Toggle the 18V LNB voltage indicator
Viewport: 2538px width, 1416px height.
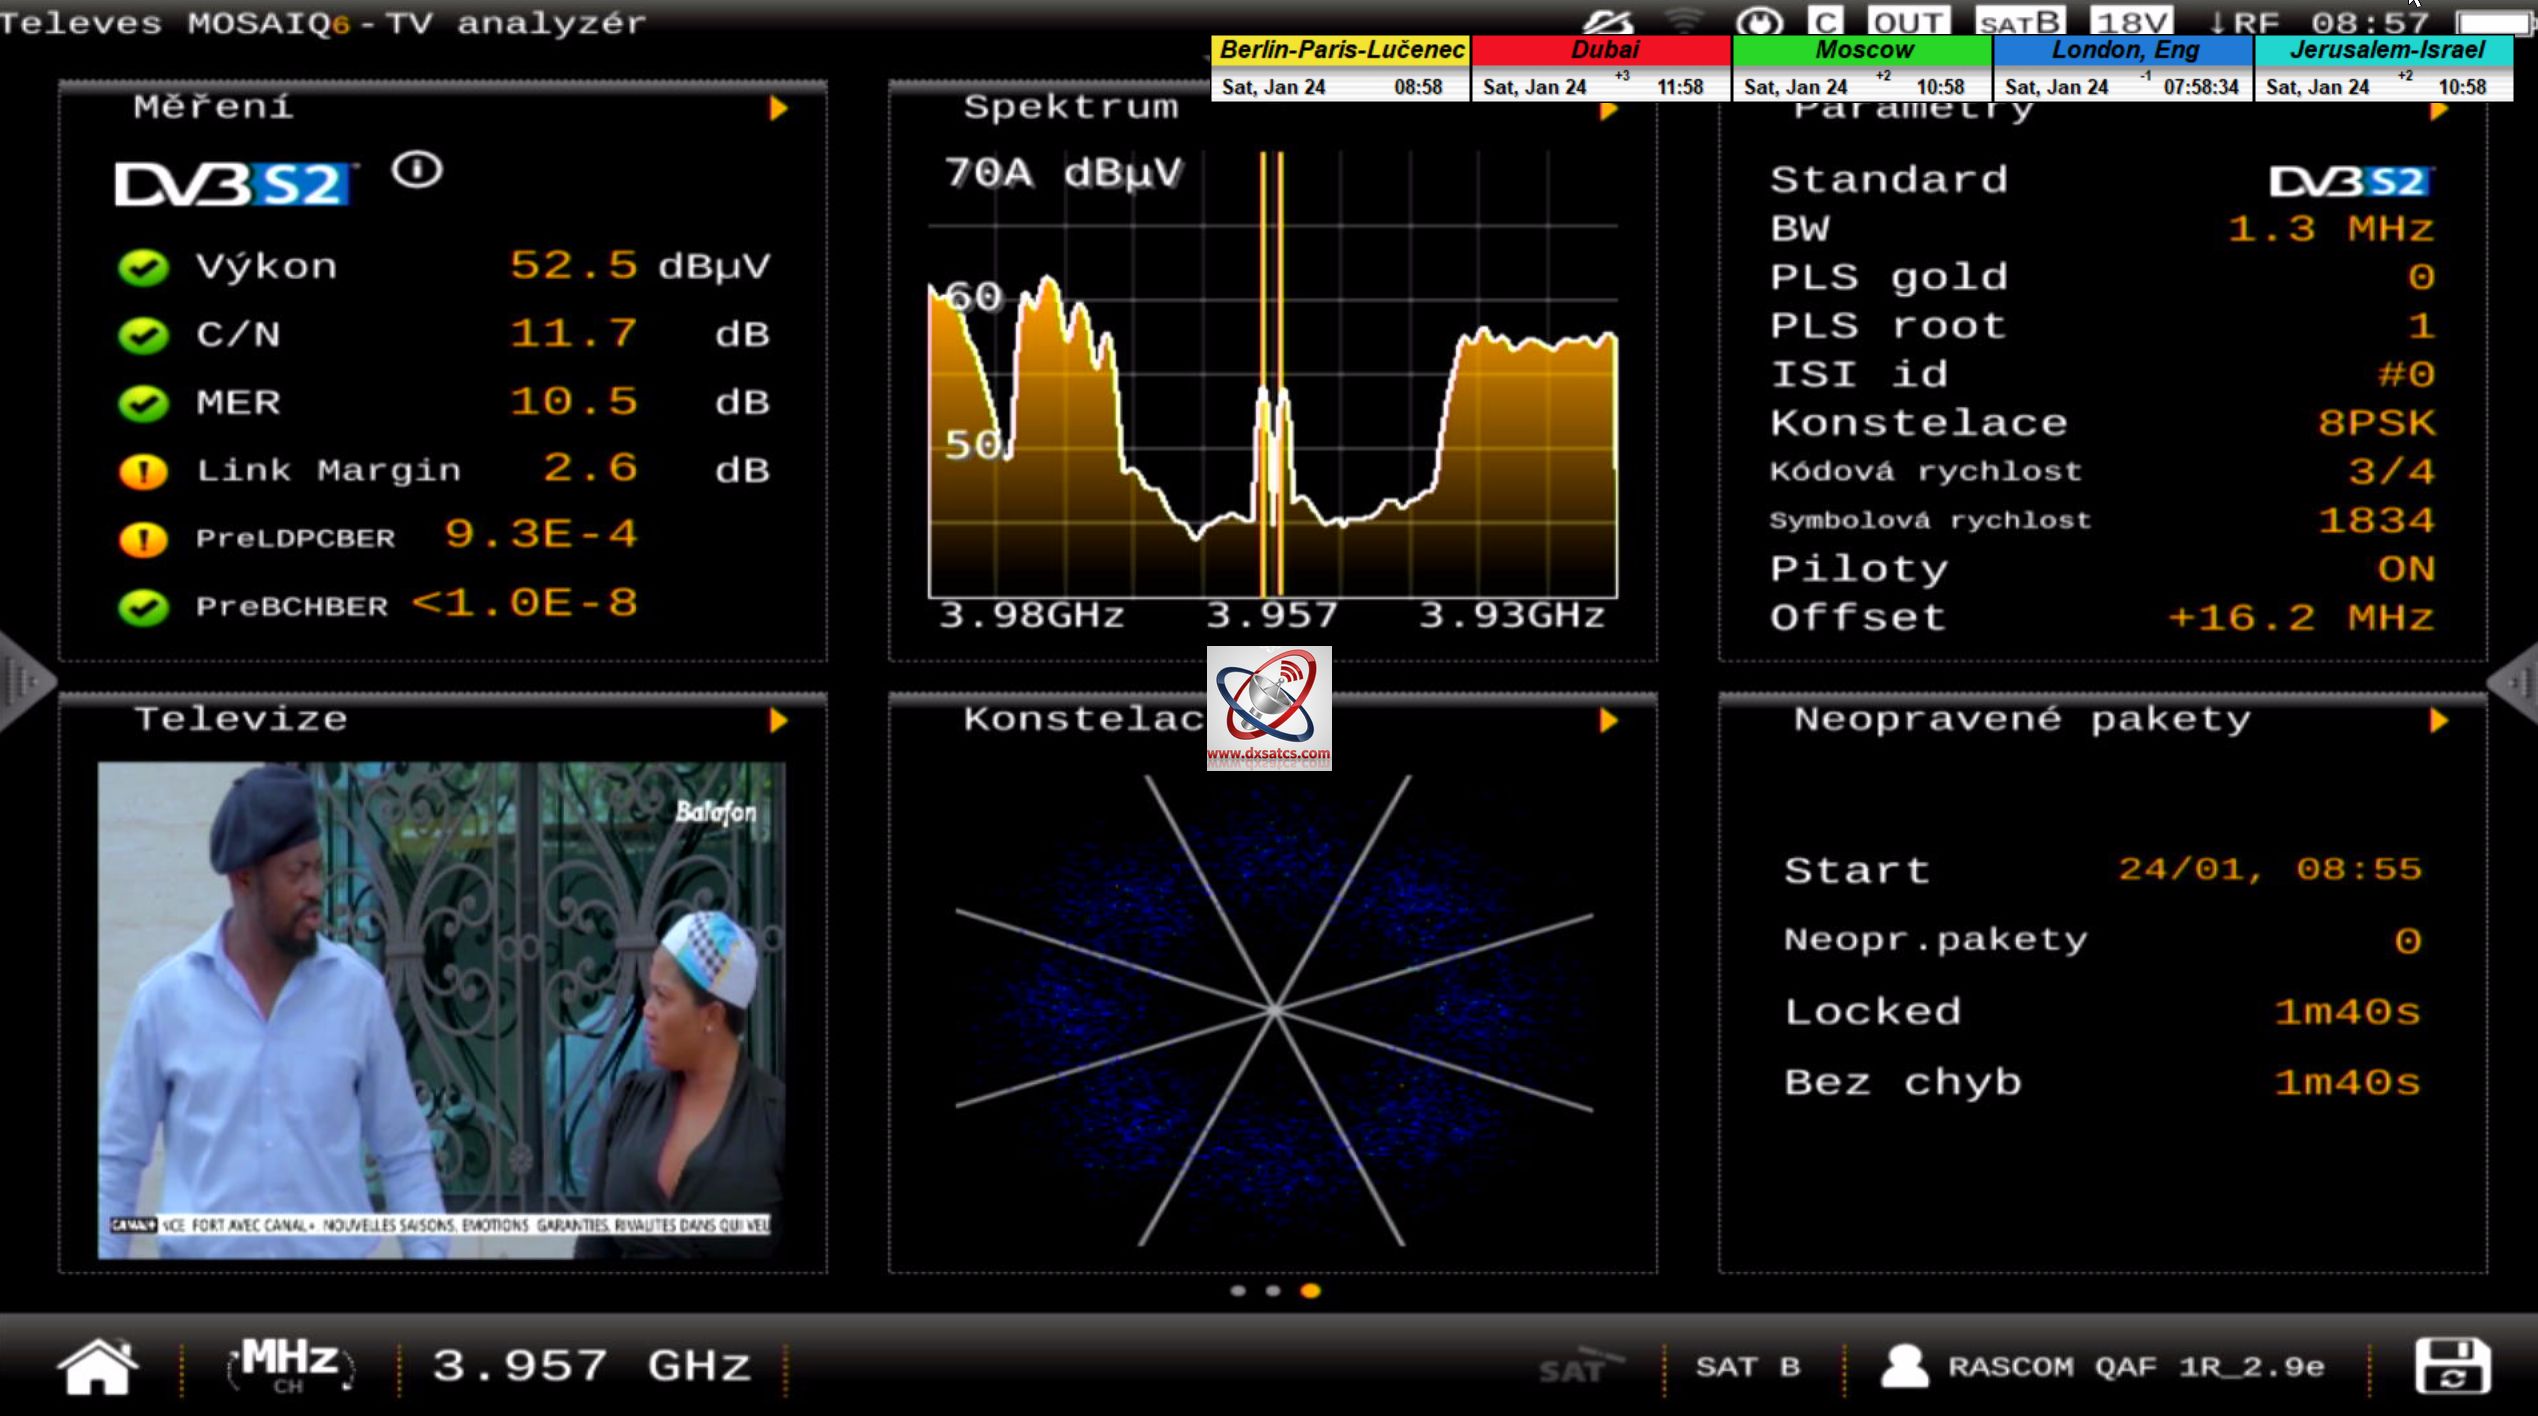coord(2131,21)
